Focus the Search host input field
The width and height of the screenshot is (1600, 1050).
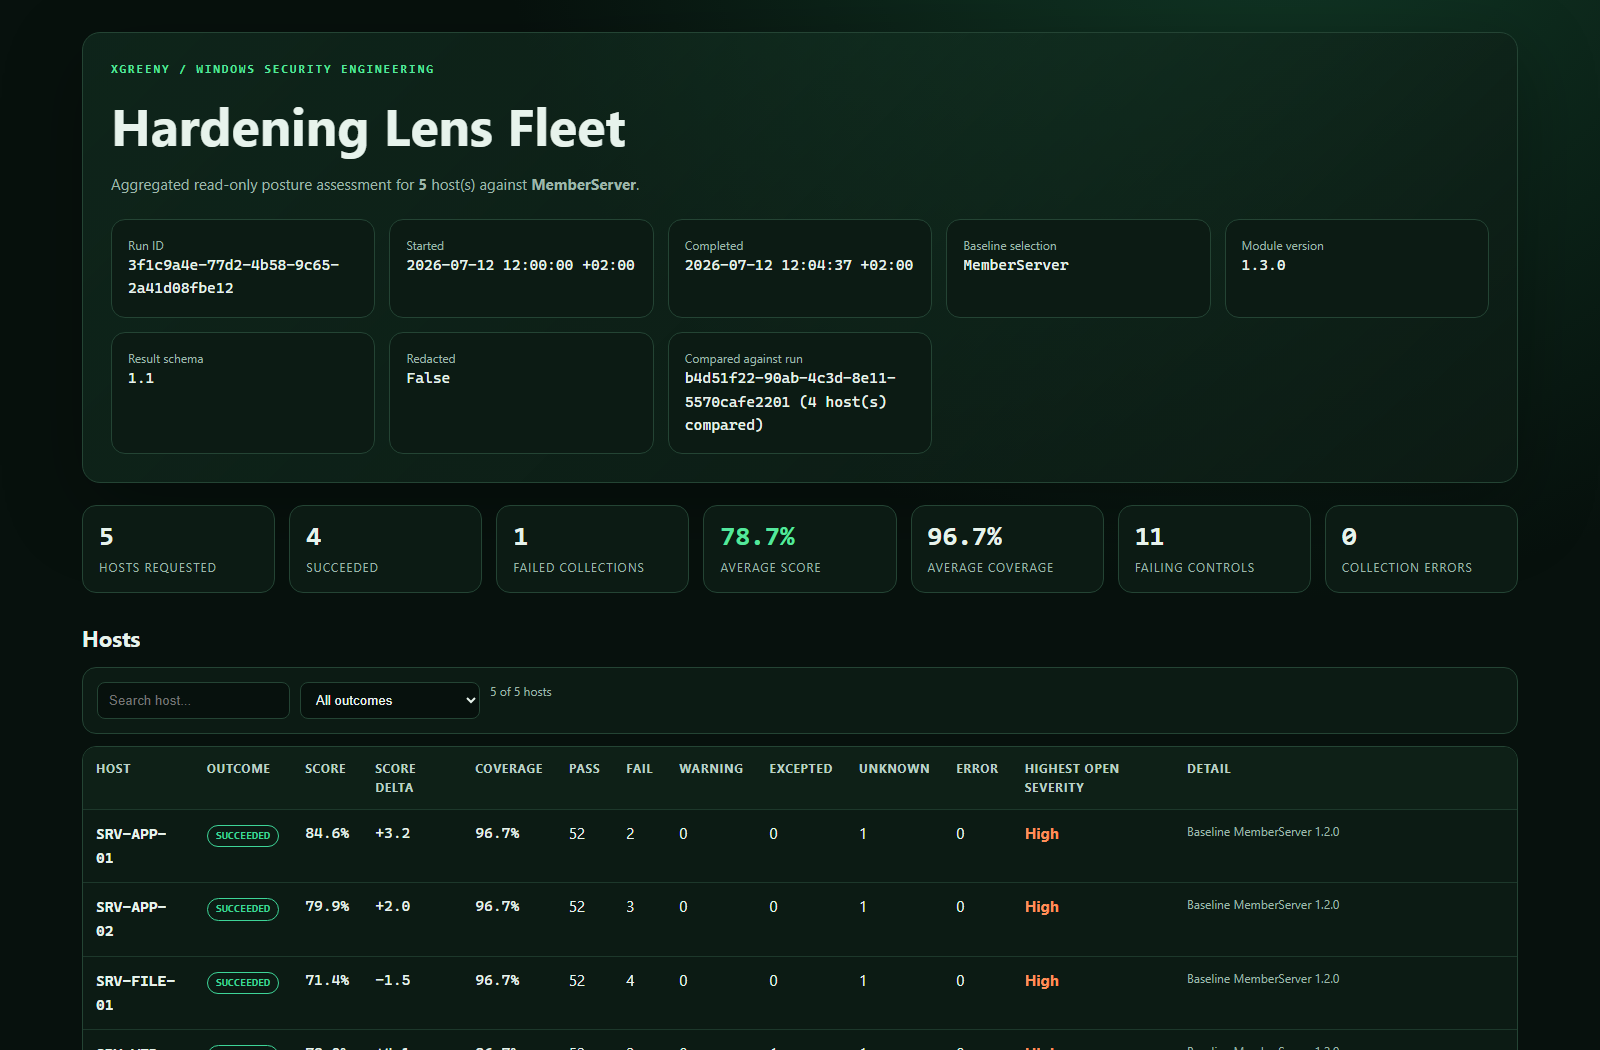(193, 700)
